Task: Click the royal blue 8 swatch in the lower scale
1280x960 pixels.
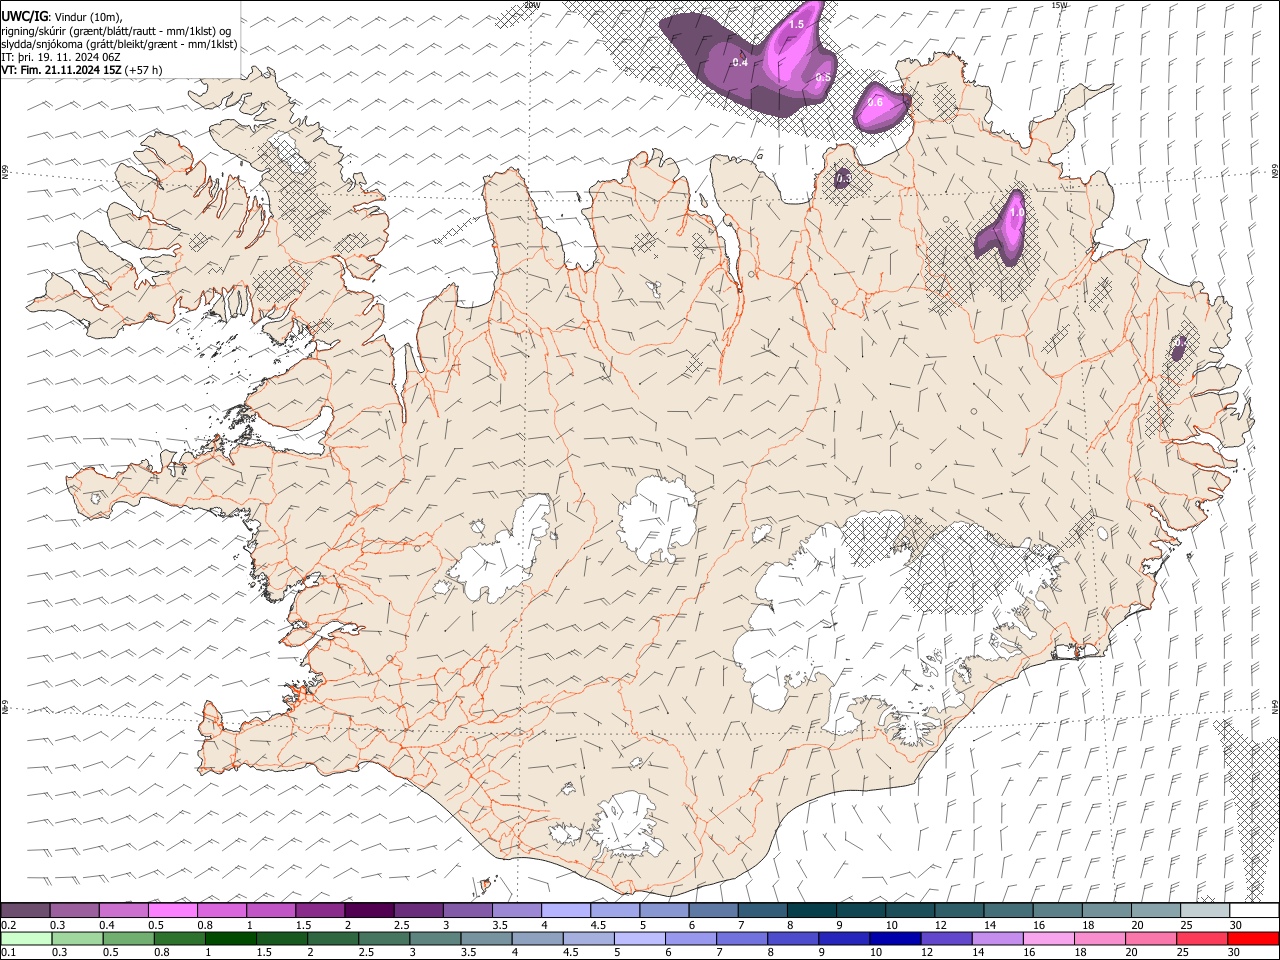Action: click(x=792, y=938)
